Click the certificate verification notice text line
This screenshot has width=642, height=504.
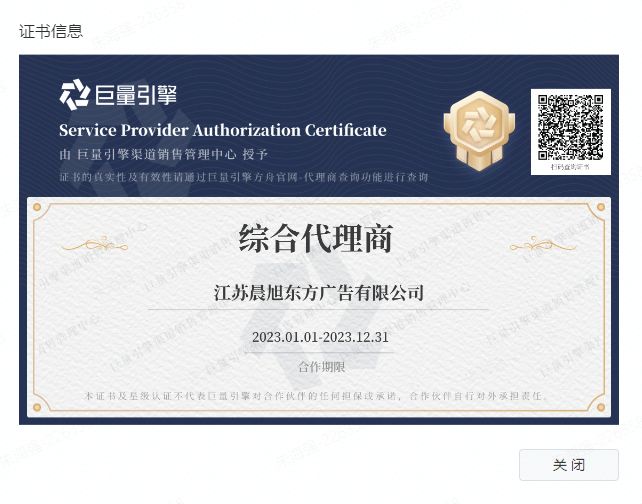pyautogui.click(x=244, y=177)
